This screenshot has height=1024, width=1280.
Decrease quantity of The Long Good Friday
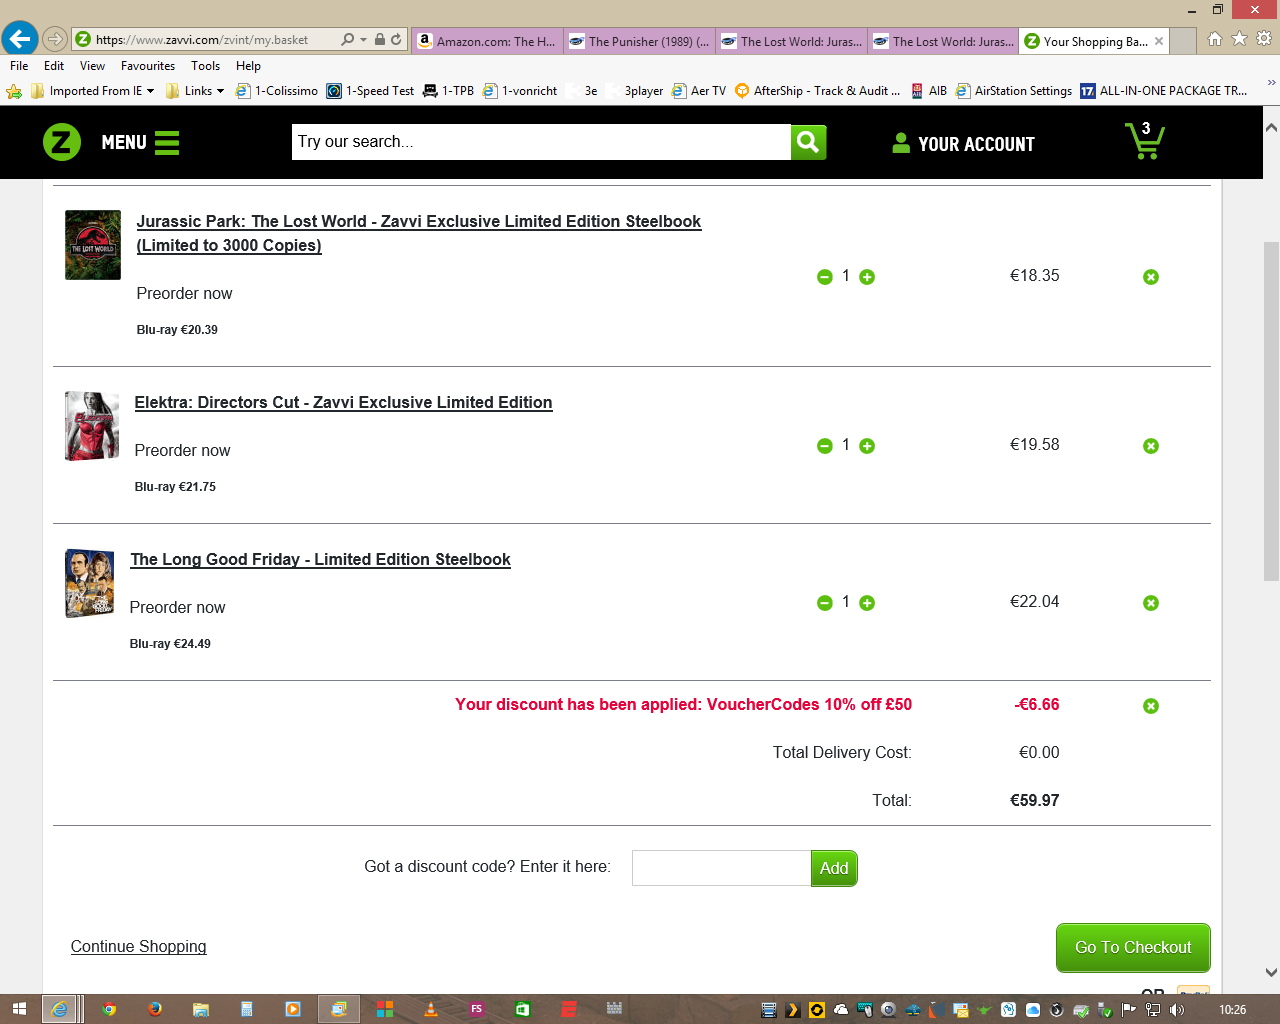[x=825, y=603]
